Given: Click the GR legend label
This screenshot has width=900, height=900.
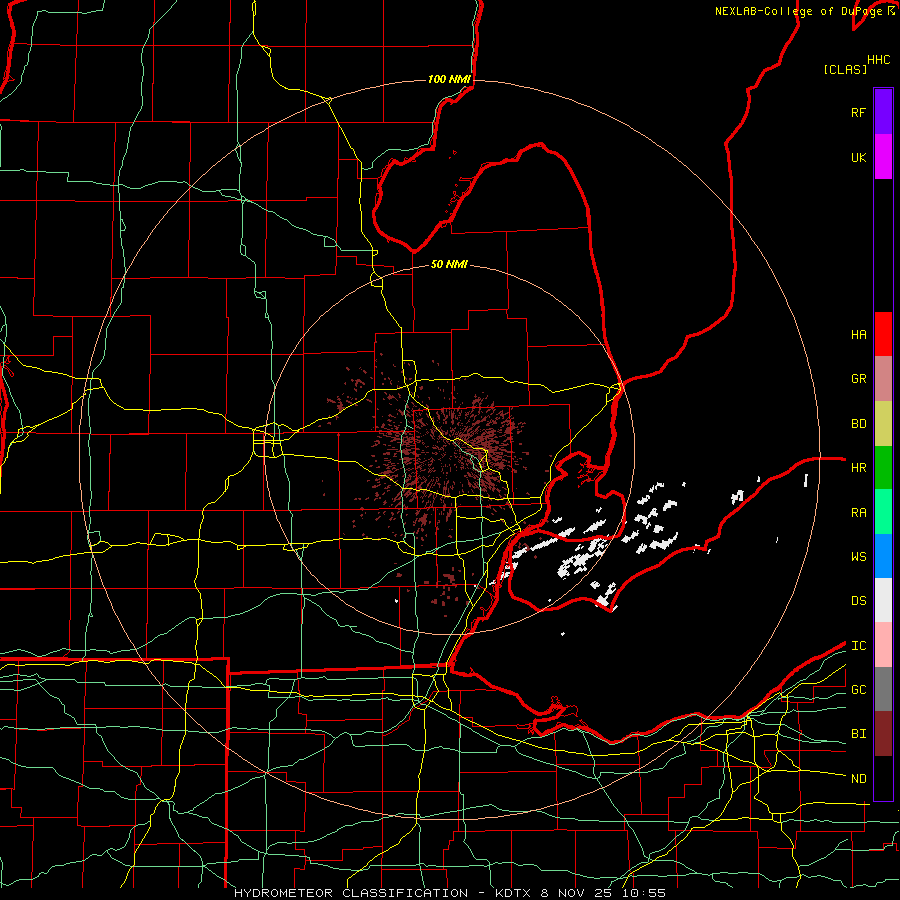Looking at the screenshot, I should pyautogui.click(x=858, y=379).
